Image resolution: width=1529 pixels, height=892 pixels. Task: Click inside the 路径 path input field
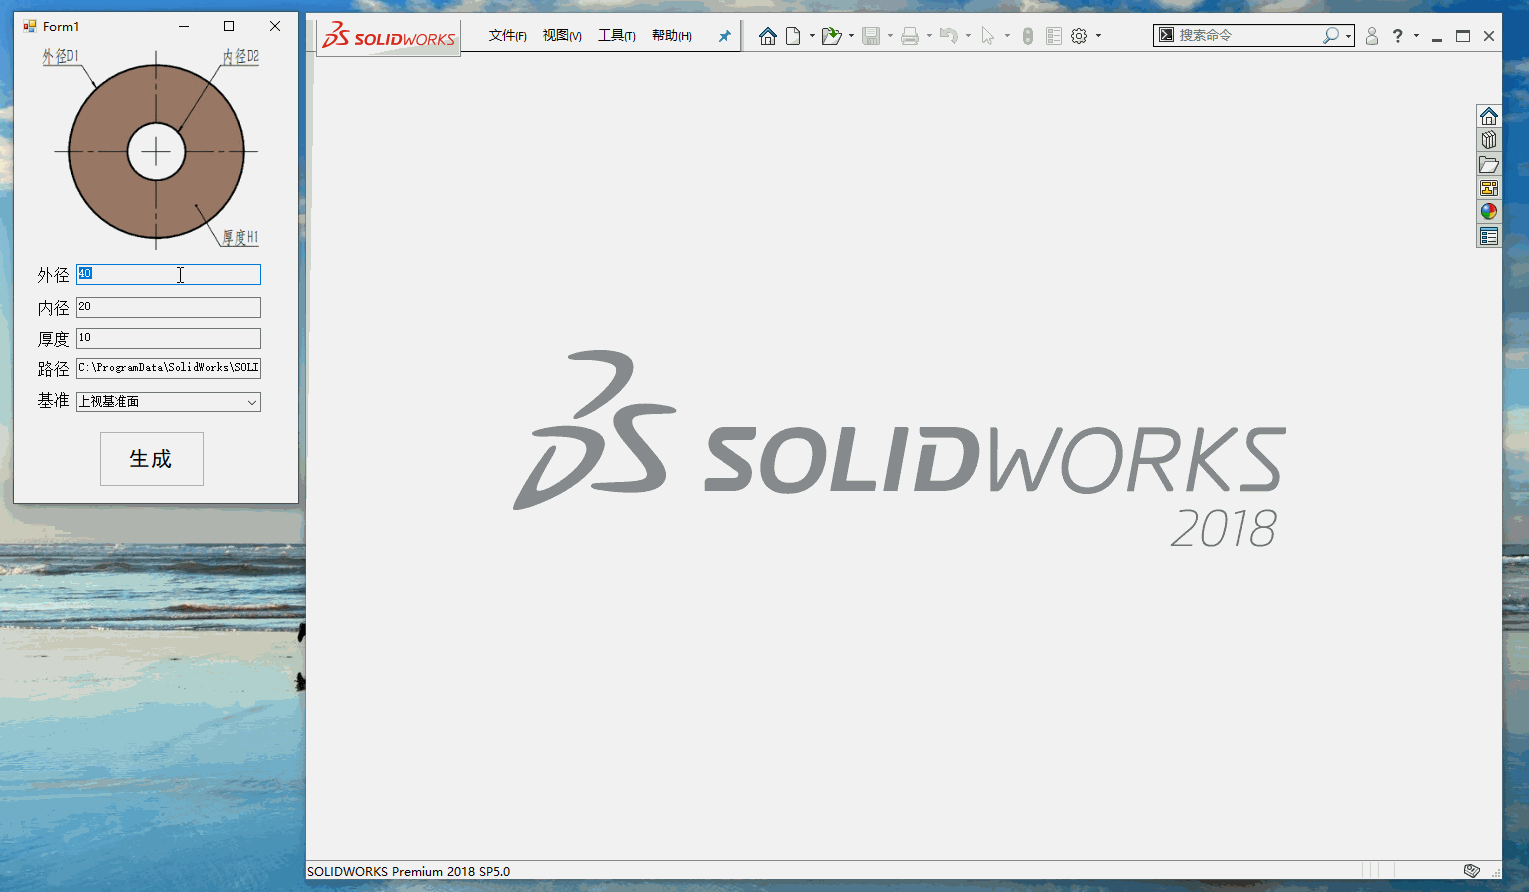pyautogui.click(x=167, y=367)
